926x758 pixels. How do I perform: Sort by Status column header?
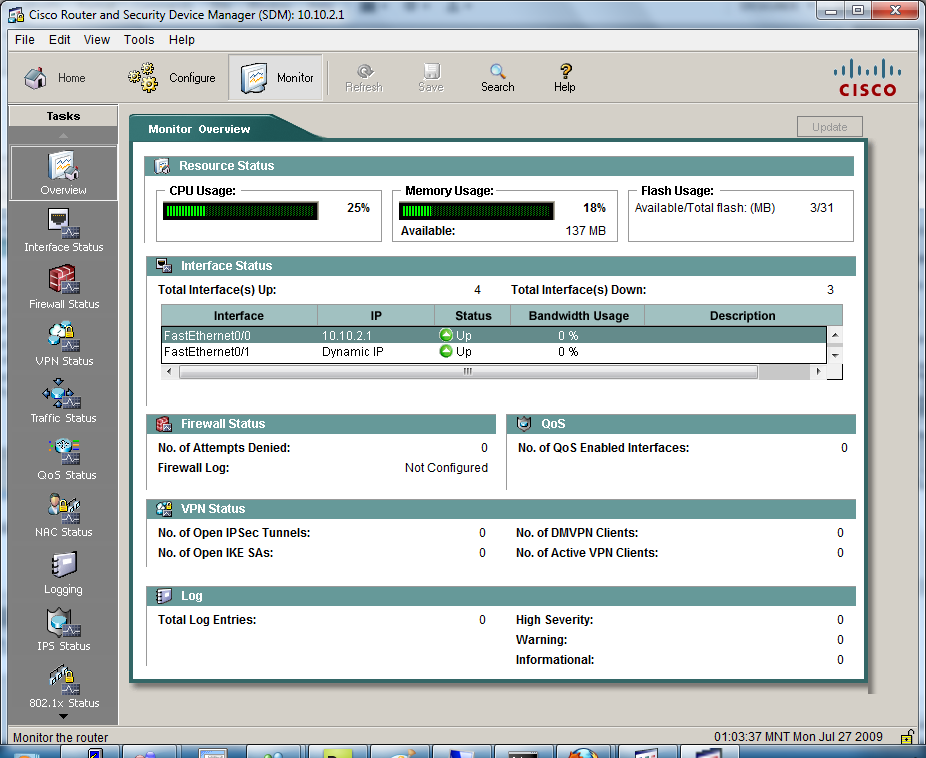point(473,316)
